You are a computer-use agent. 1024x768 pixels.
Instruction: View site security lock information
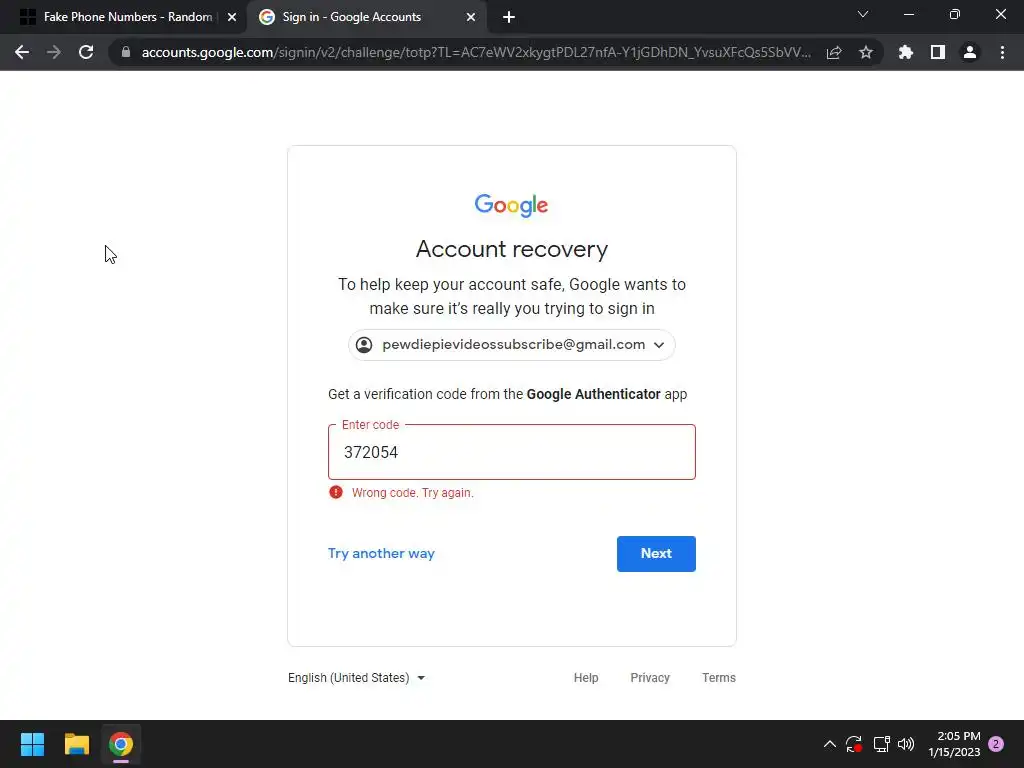point(126,52)
